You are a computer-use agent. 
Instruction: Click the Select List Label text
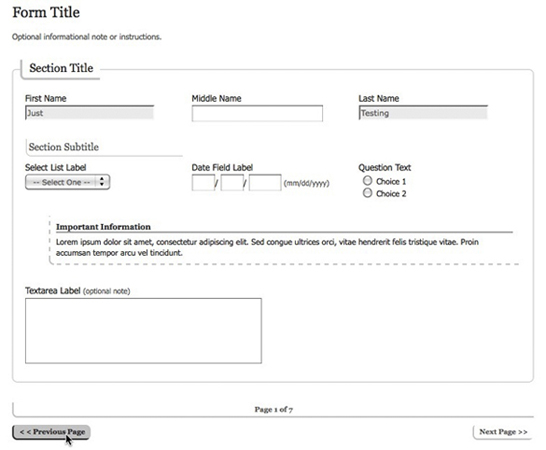pos(56,168)
